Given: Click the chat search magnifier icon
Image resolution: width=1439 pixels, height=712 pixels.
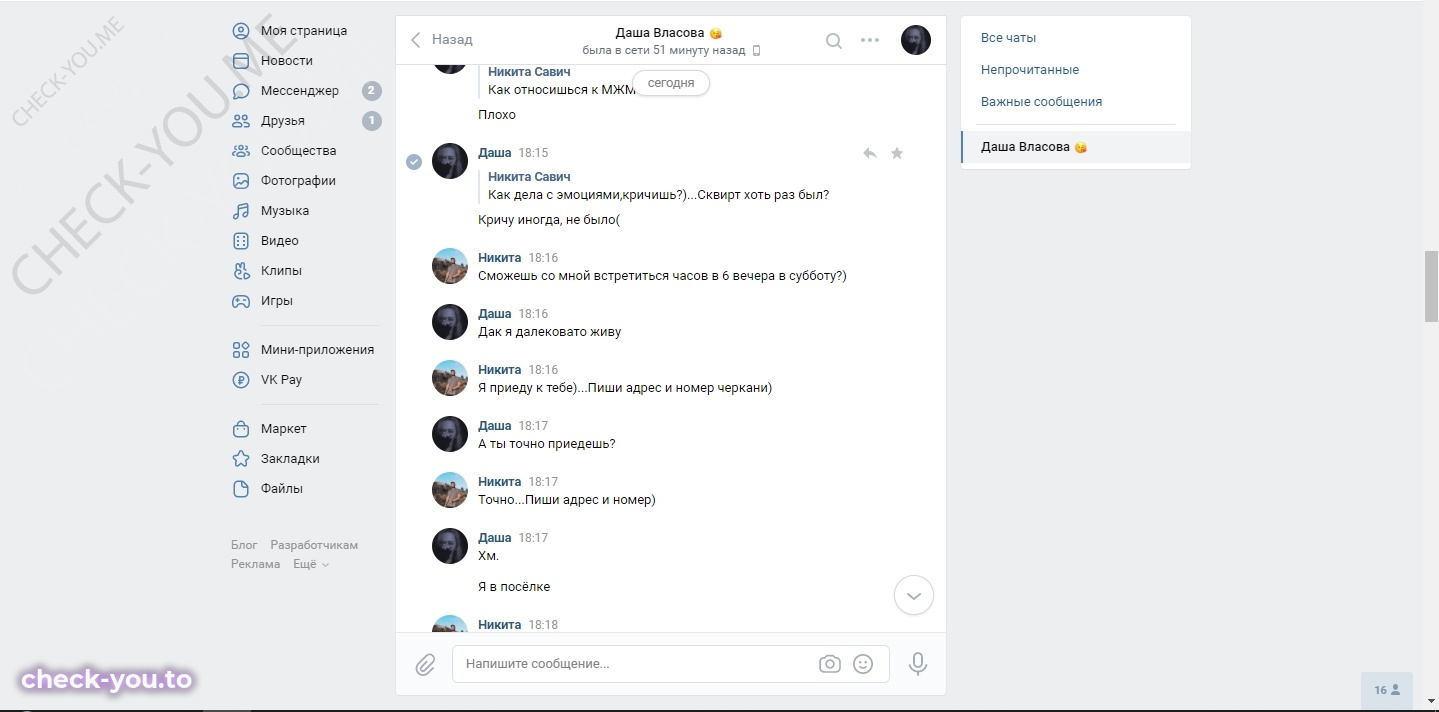Looking at the screenshot, I should pyautogui.click(x=833, y=41).
